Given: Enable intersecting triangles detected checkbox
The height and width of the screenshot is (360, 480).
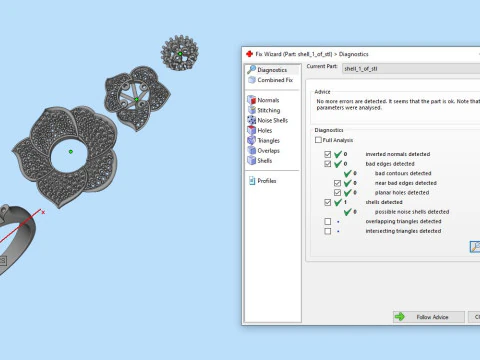Looking at the screenshot, I should click(328, 231).
